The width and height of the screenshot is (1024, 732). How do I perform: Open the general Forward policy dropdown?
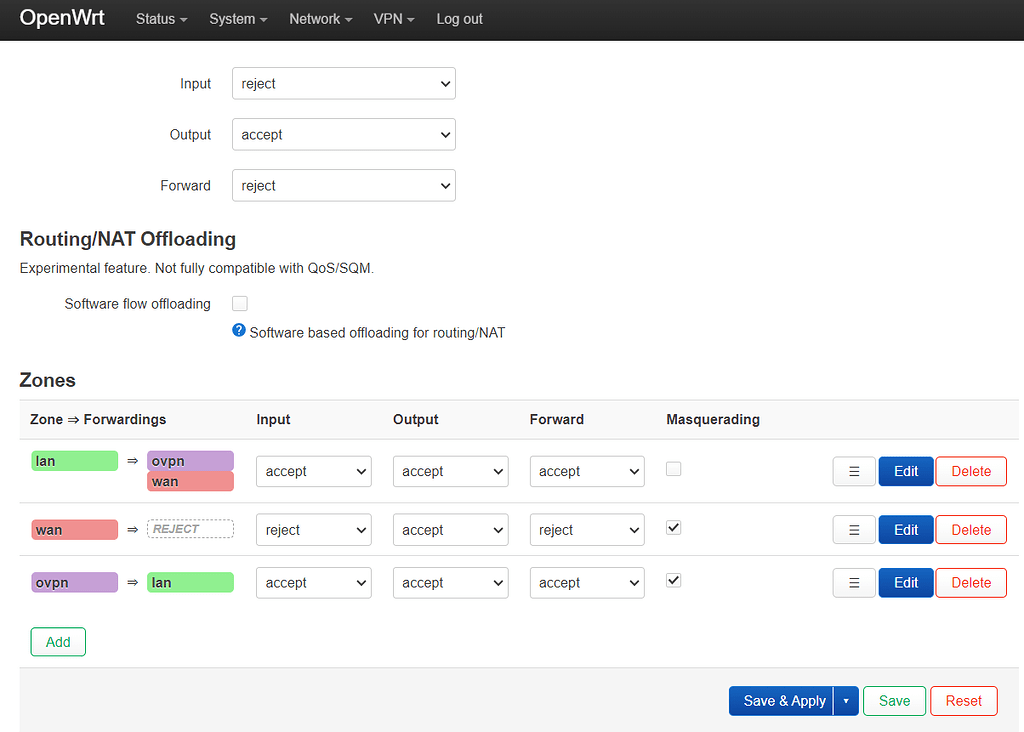(343, 186)
